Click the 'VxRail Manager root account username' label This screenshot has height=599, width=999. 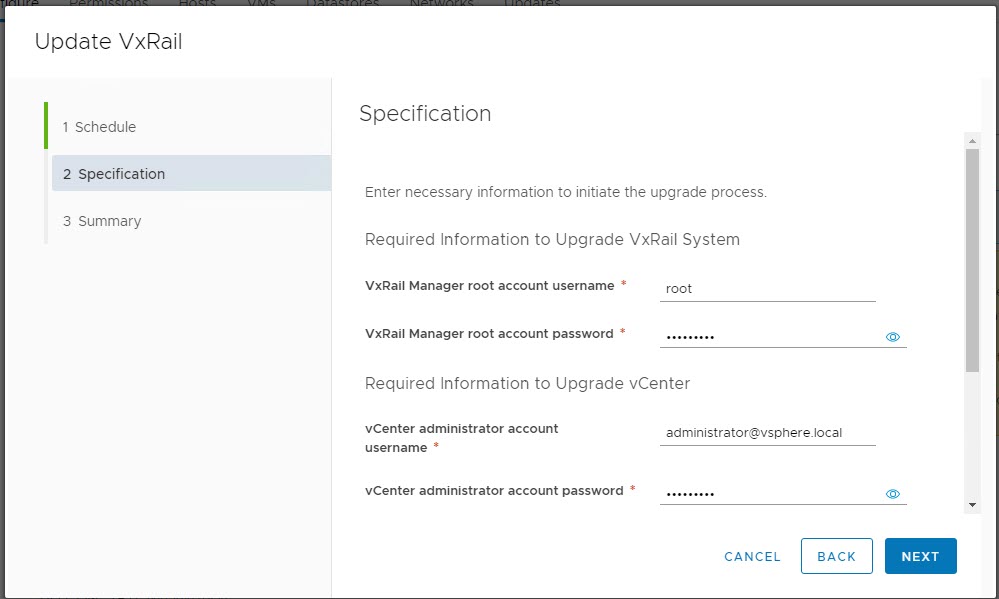click(489, 285)
